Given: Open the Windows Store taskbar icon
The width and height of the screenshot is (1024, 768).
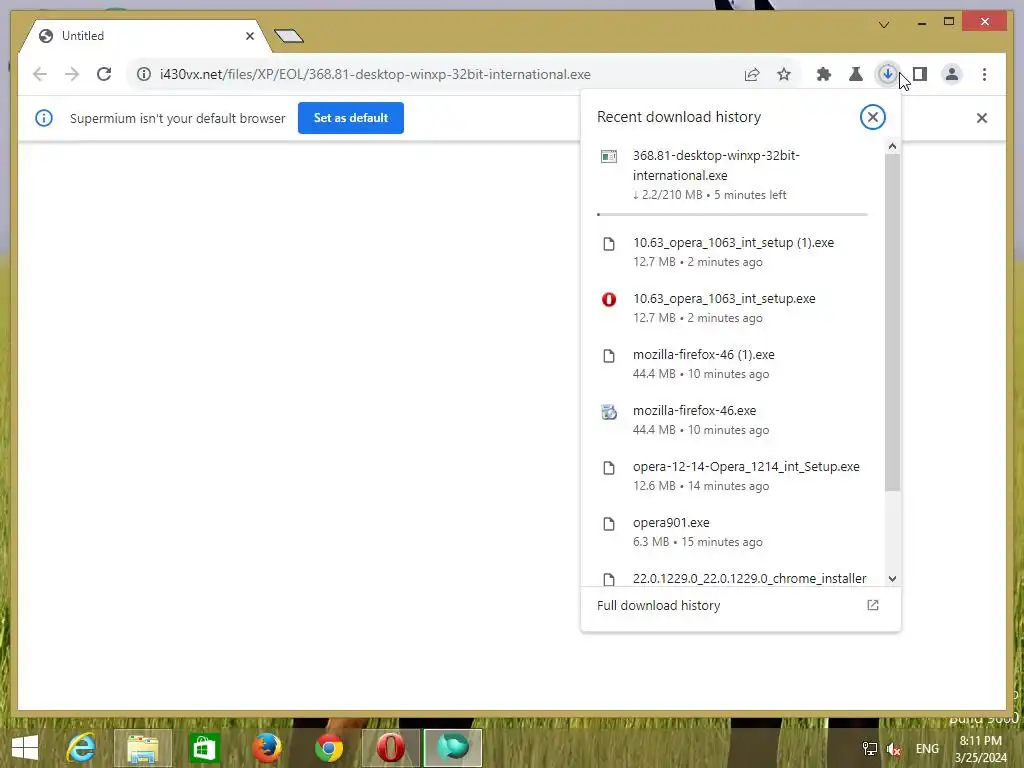Looking at the screenshot, I should coord(204,748).
